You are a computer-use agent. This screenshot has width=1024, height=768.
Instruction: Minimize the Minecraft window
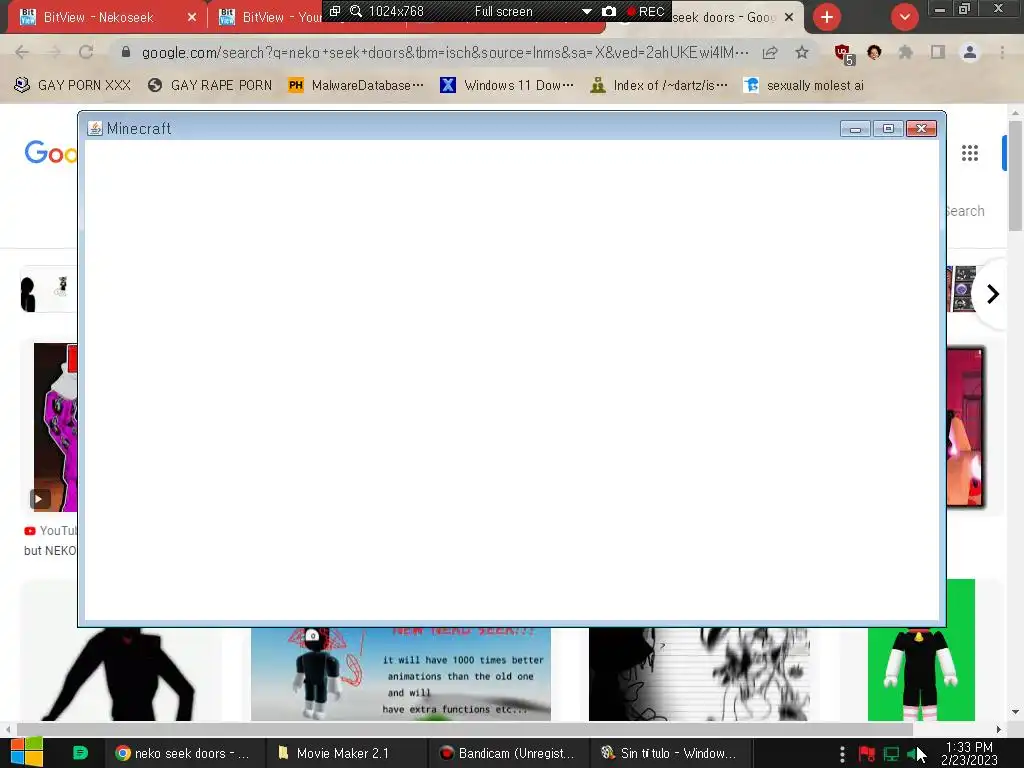point(855,129)
